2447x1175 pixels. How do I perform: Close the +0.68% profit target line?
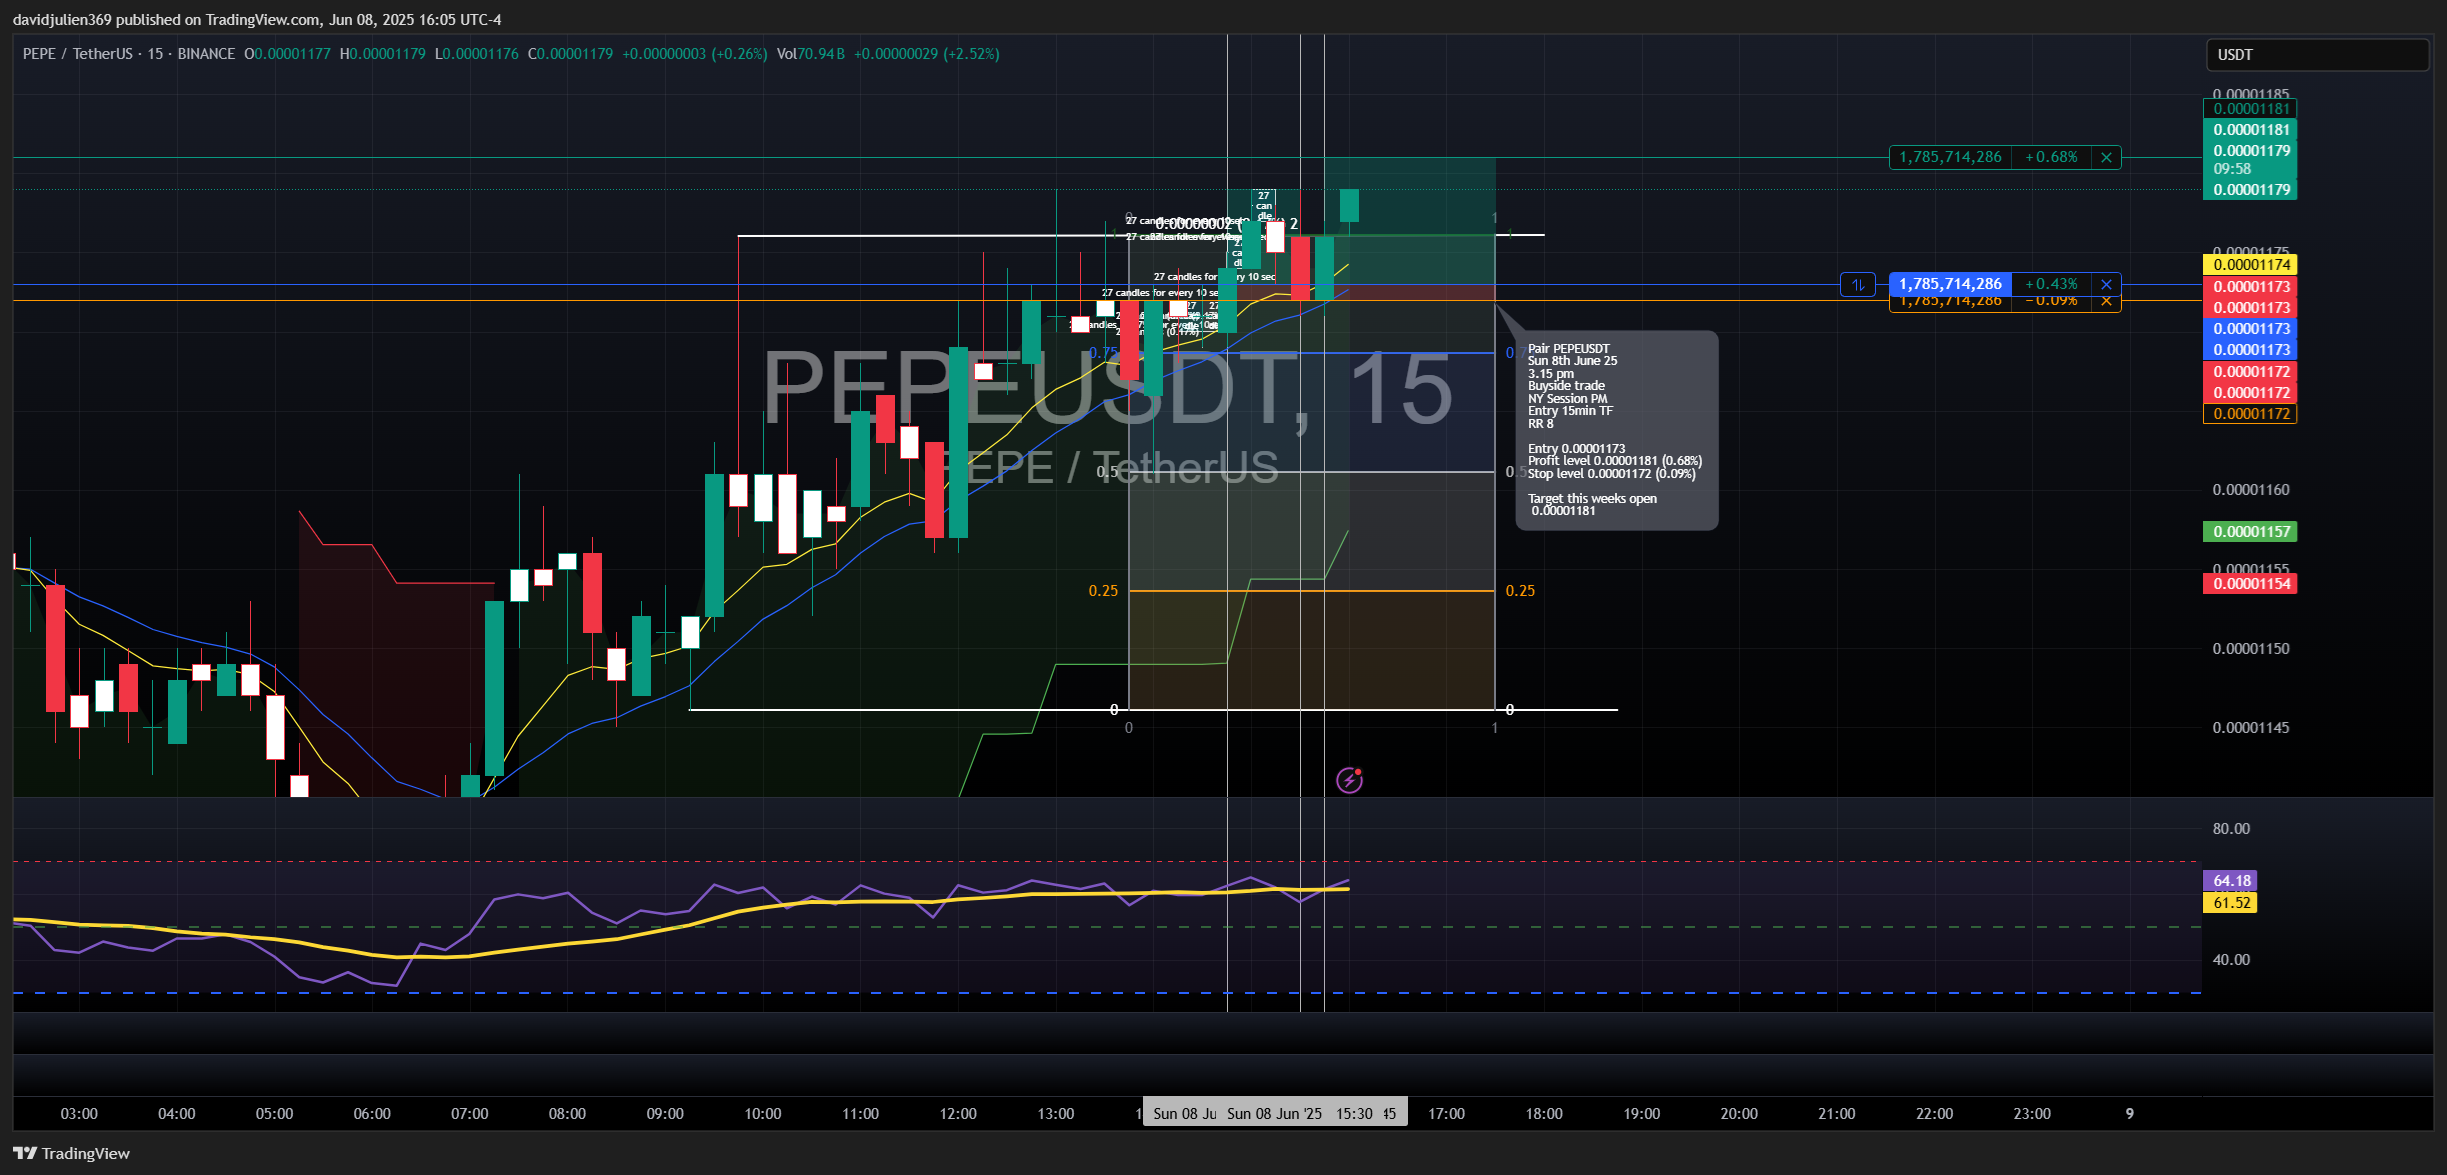click(2106, 157)
